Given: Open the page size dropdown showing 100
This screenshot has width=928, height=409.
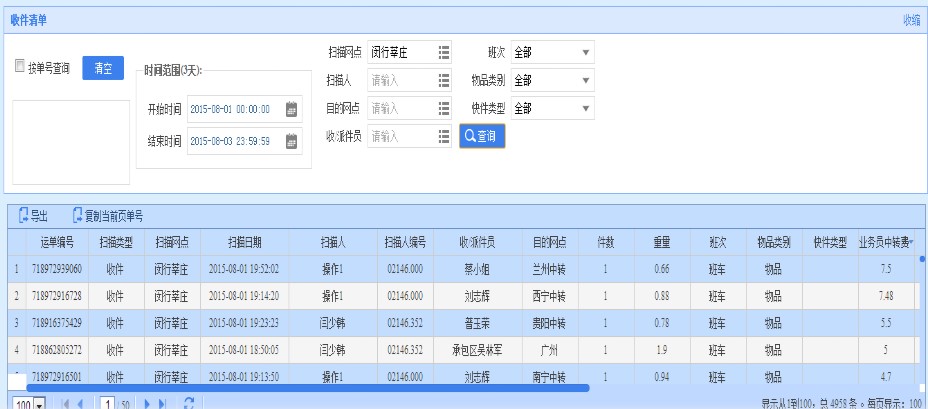Looking at the screenshot, I should tap(40, 405).
